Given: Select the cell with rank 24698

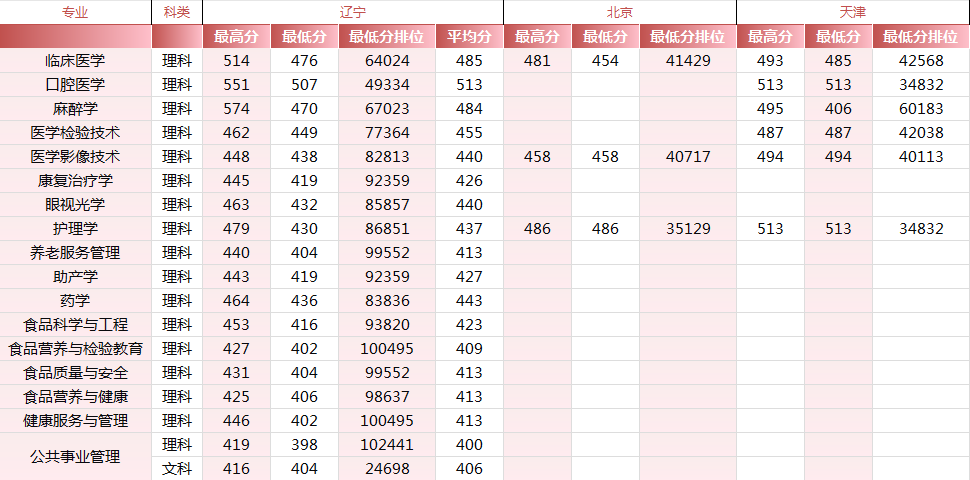Looking at the screenshot, I should pyautogui.click(x=386, y=469).
